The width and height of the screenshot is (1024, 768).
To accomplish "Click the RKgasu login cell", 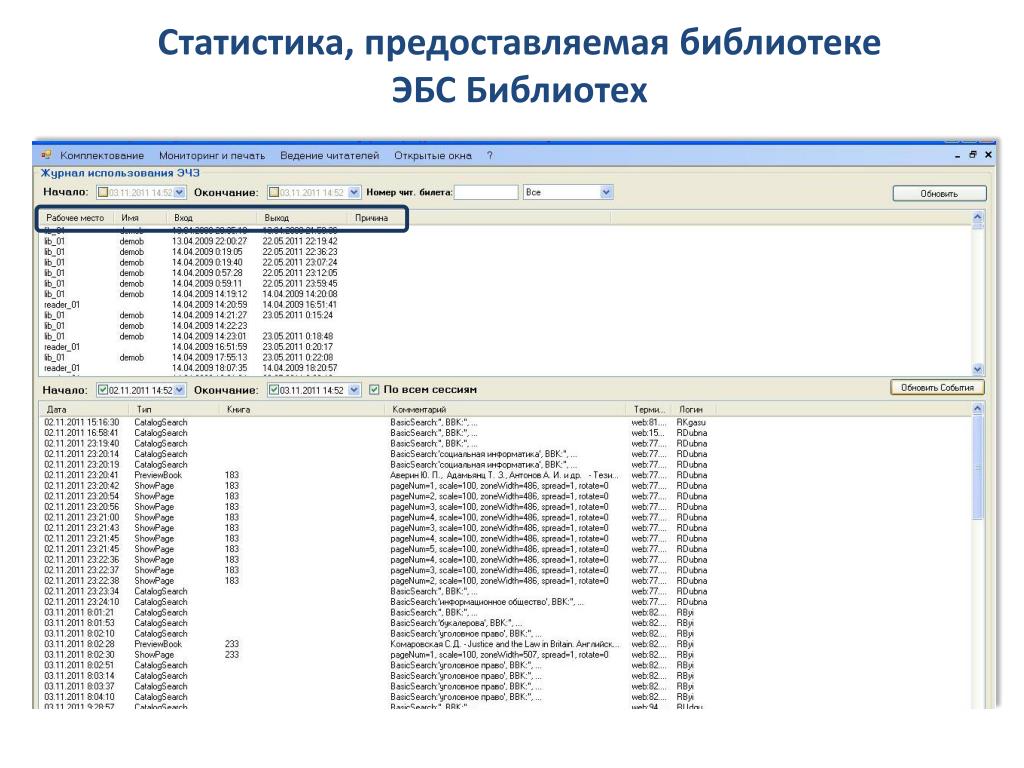I will click(691, 423).
